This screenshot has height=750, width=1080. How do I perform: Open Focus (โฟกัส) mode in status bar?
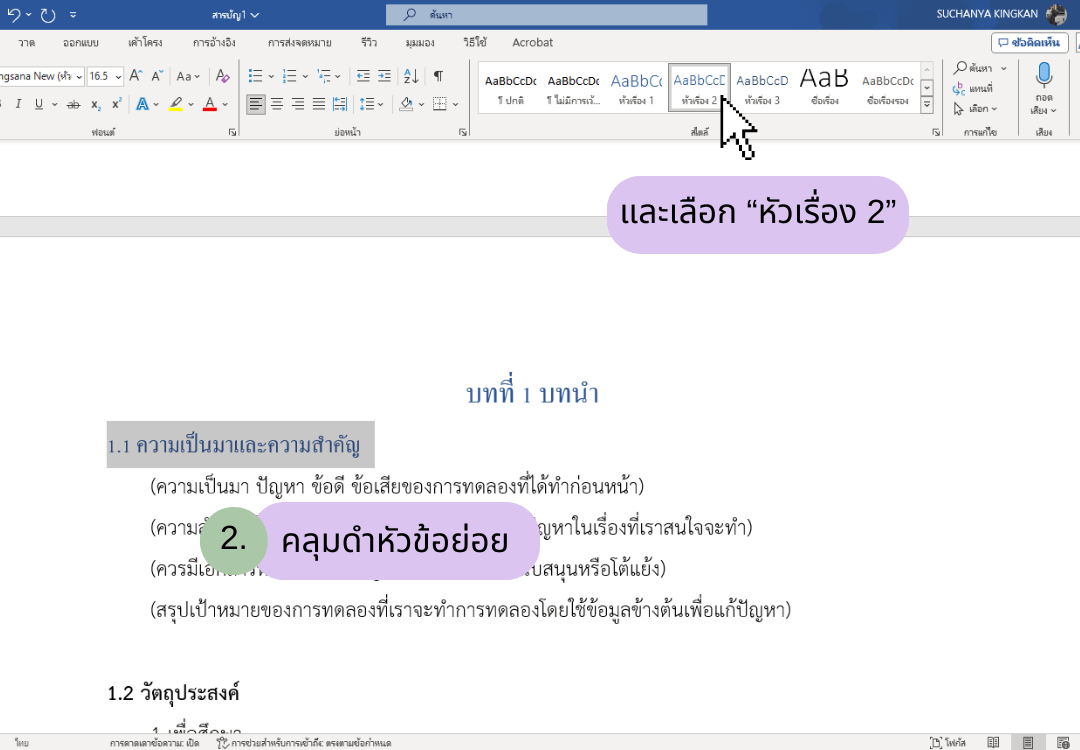[x=948, y=742]
